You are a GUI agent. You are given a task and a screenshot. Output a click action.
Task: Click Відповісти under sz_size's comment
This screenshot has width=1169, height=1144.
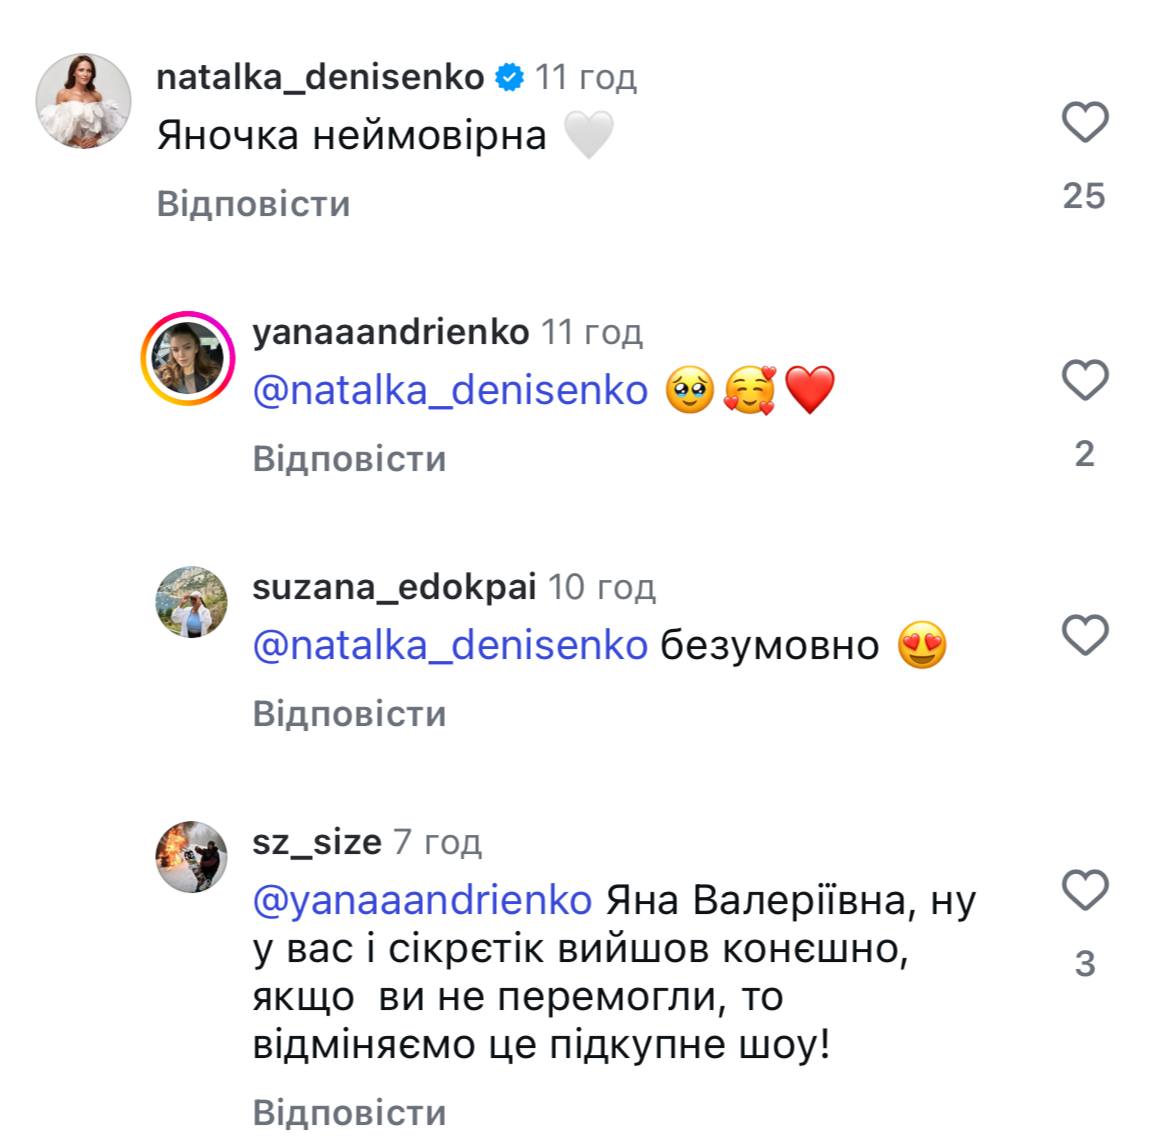(350, 1110)
